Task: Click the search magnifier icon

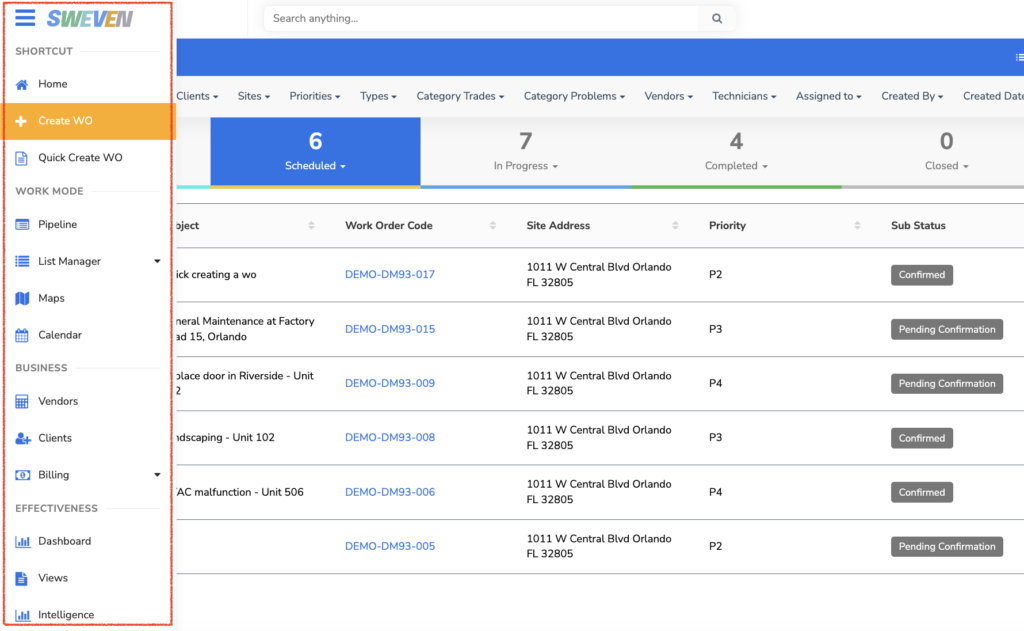Action: click(x=717, y=18)
